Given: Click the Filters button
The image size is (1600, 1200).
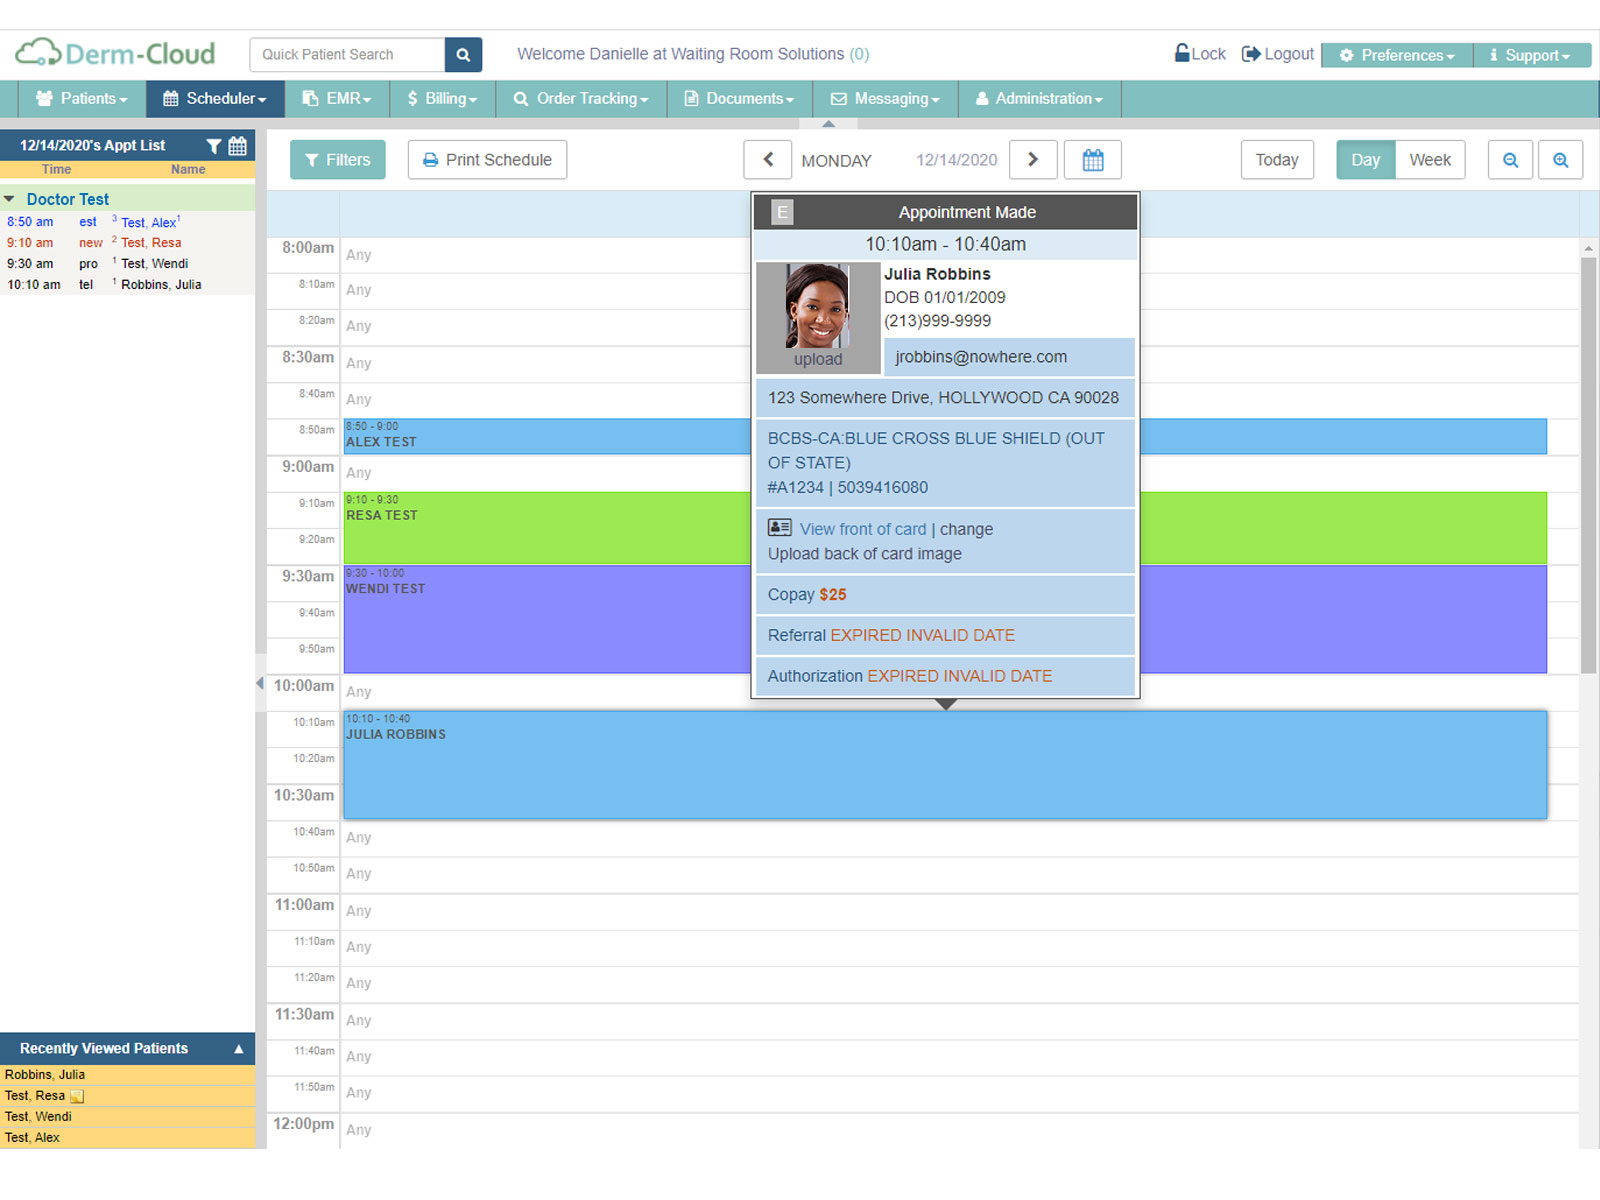Looking at the screenshot, I should pos(337,160).
